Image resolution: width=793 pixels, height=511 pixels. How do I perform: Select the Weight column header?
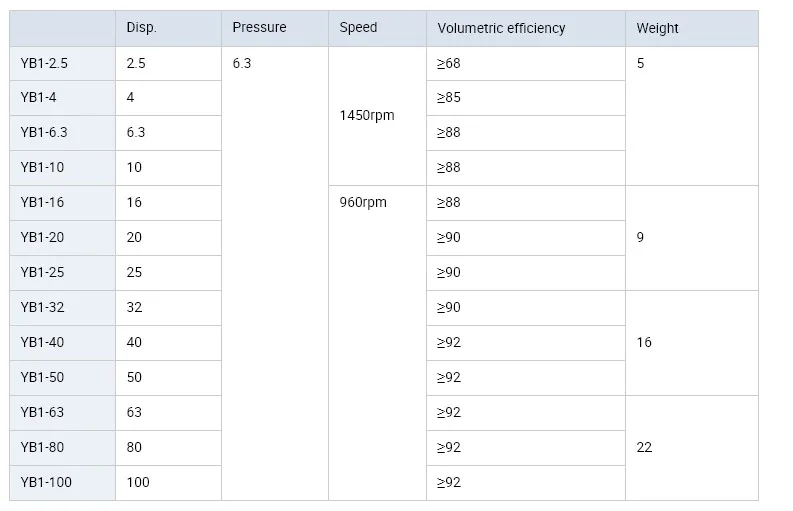pos(657,28)
